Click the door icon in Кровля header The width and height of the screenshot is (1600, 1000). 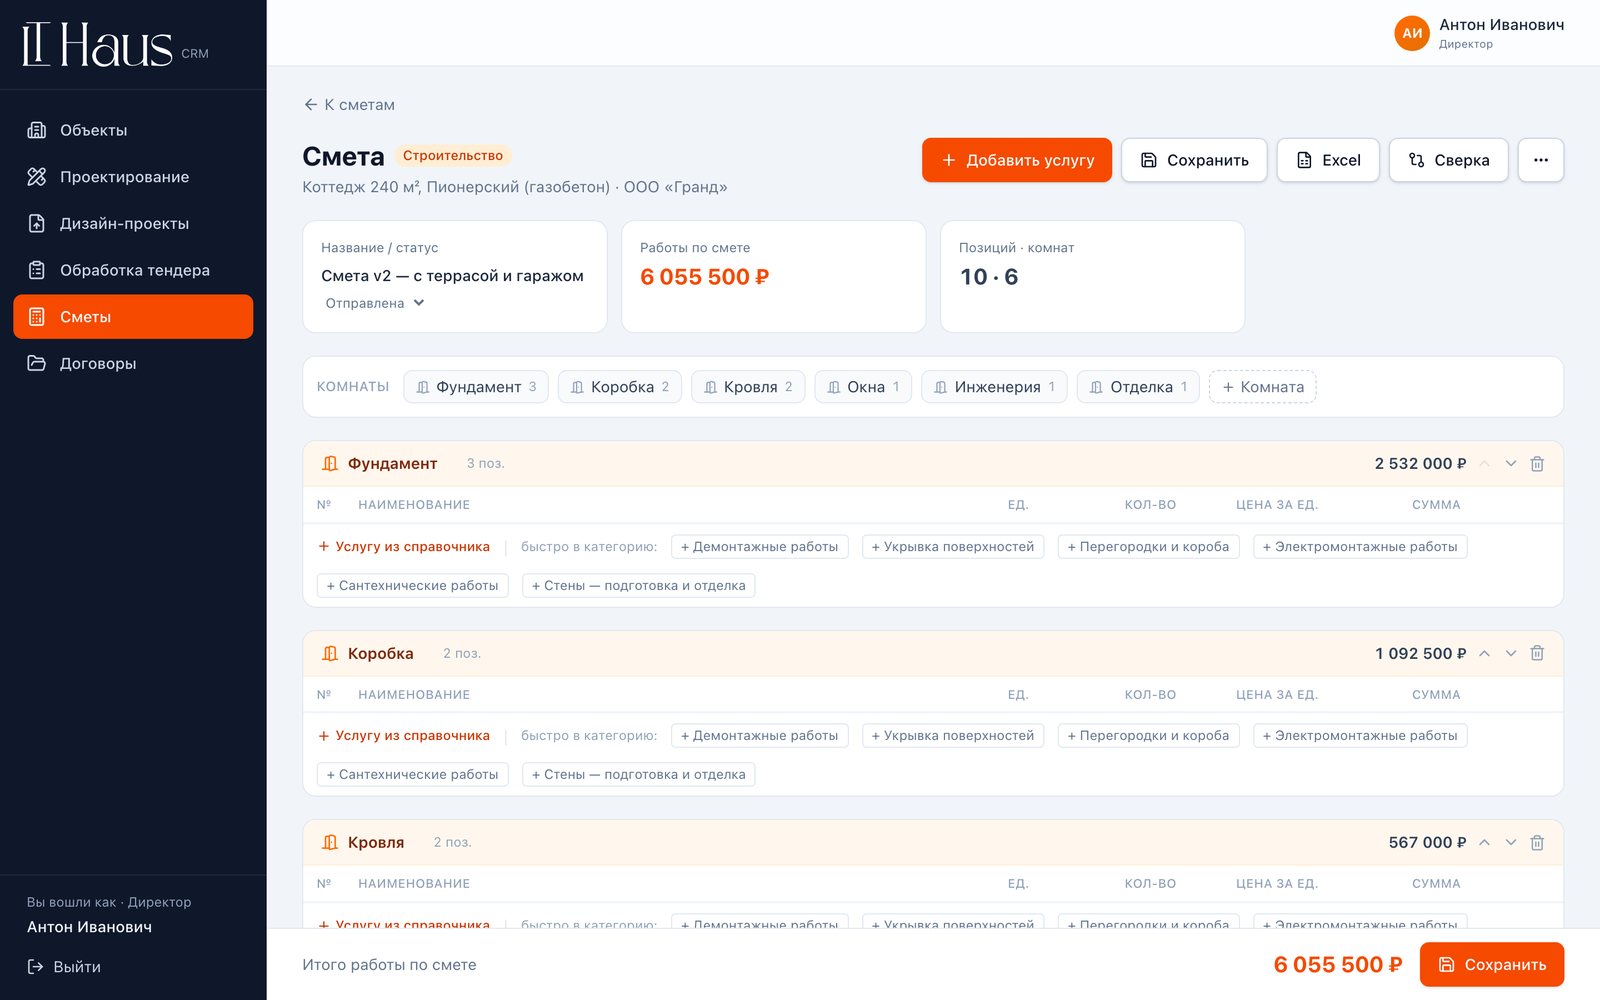(x=330, y=843)
